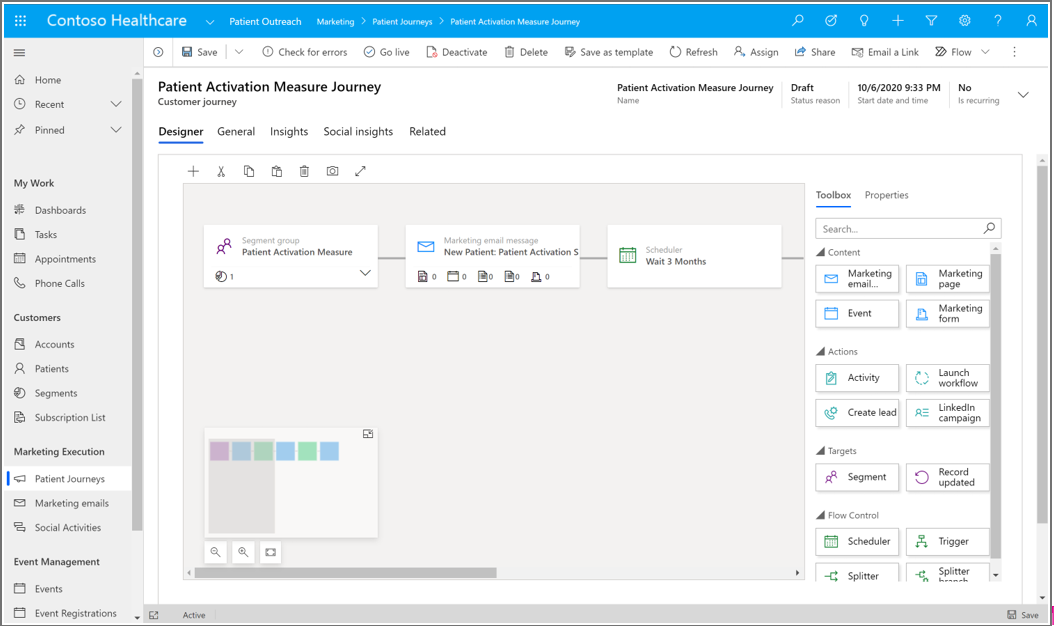Viewport: 1054px width, 626px height.
Task: Open the help question mark icon
Action: click(998, 21)
